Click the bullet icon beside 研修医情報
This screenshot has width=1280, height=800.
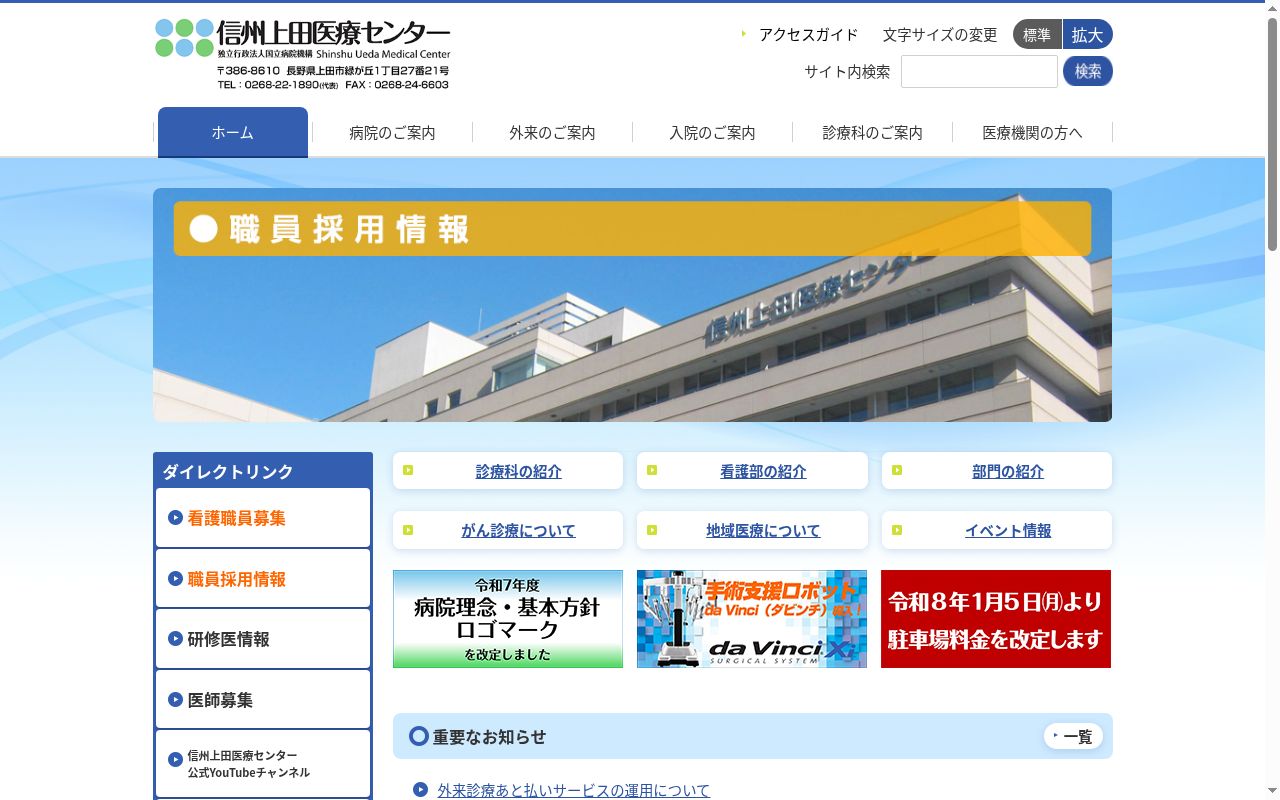tap(175, 639)
